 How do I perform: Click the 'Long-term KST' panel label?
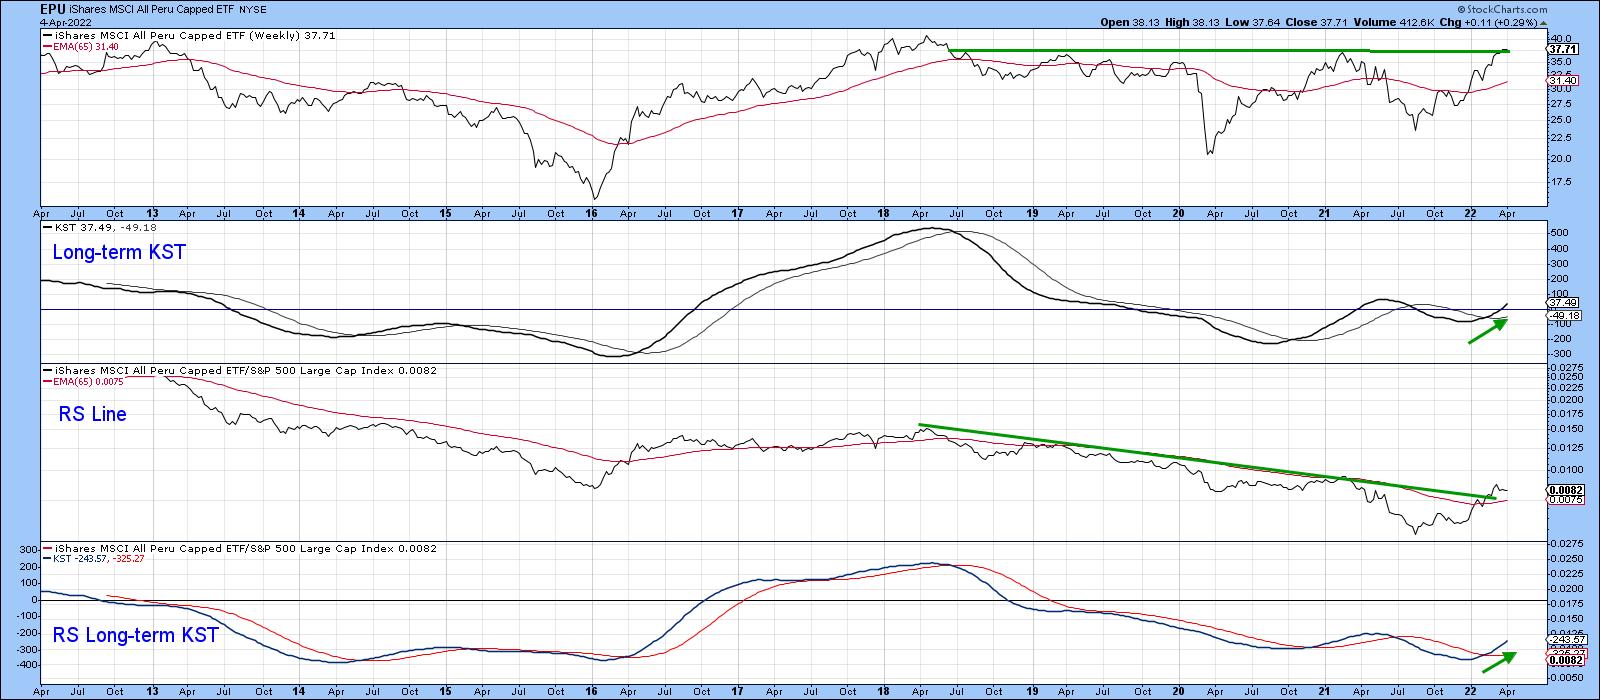point(119,253)
